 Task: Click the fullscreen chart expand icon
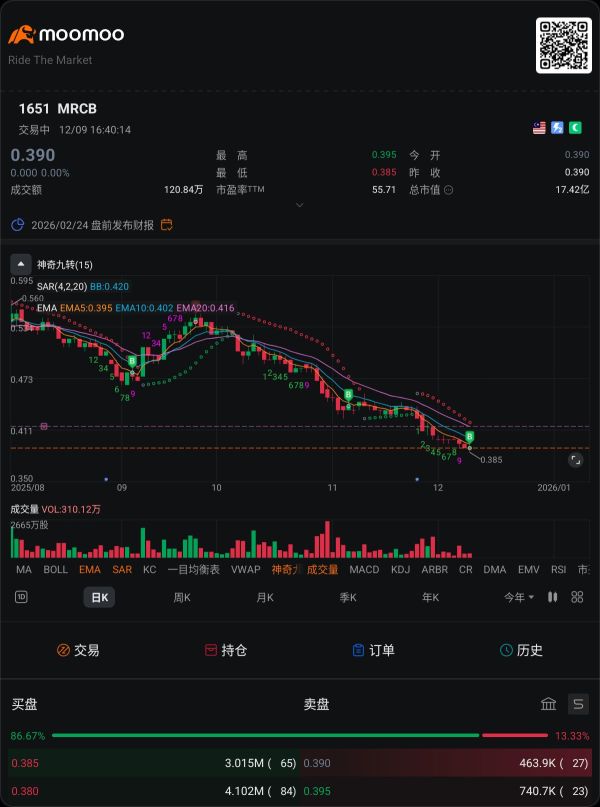click(575, 460)
